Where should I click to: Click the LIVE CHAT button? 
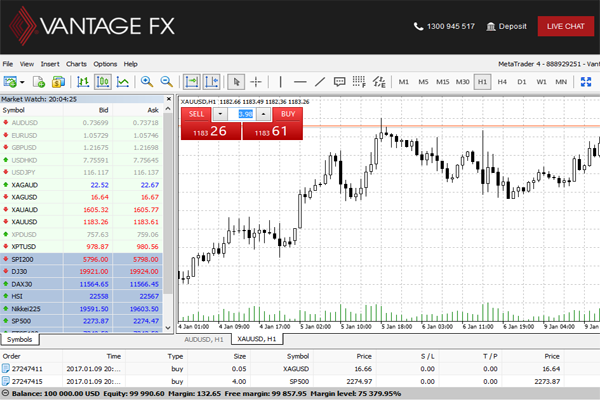click(566, 26)
